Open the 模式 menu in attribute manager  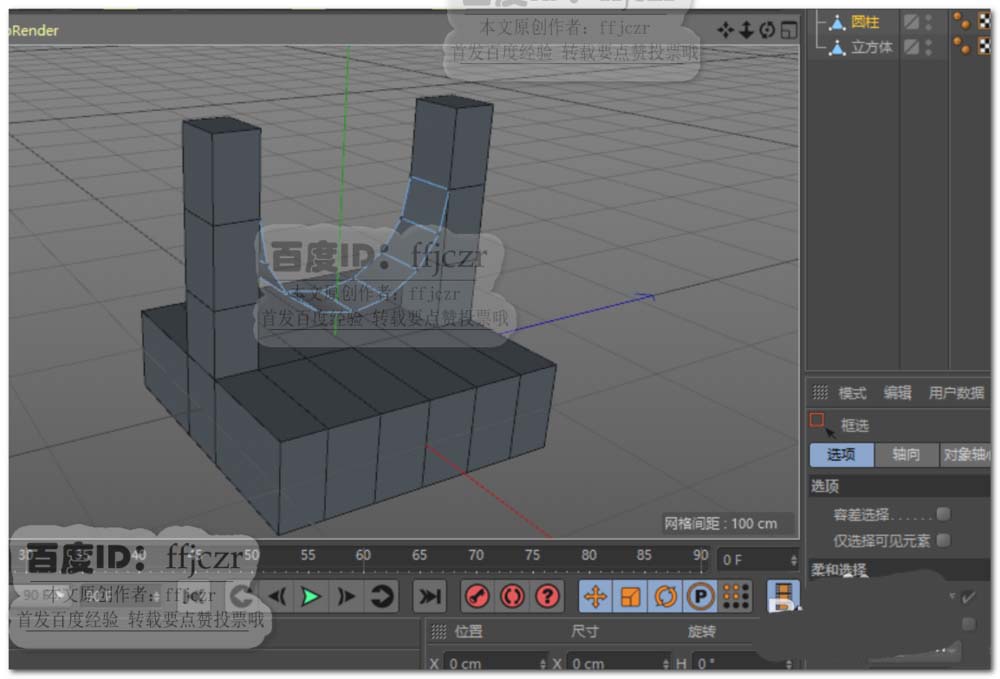[x=853, y=393]
